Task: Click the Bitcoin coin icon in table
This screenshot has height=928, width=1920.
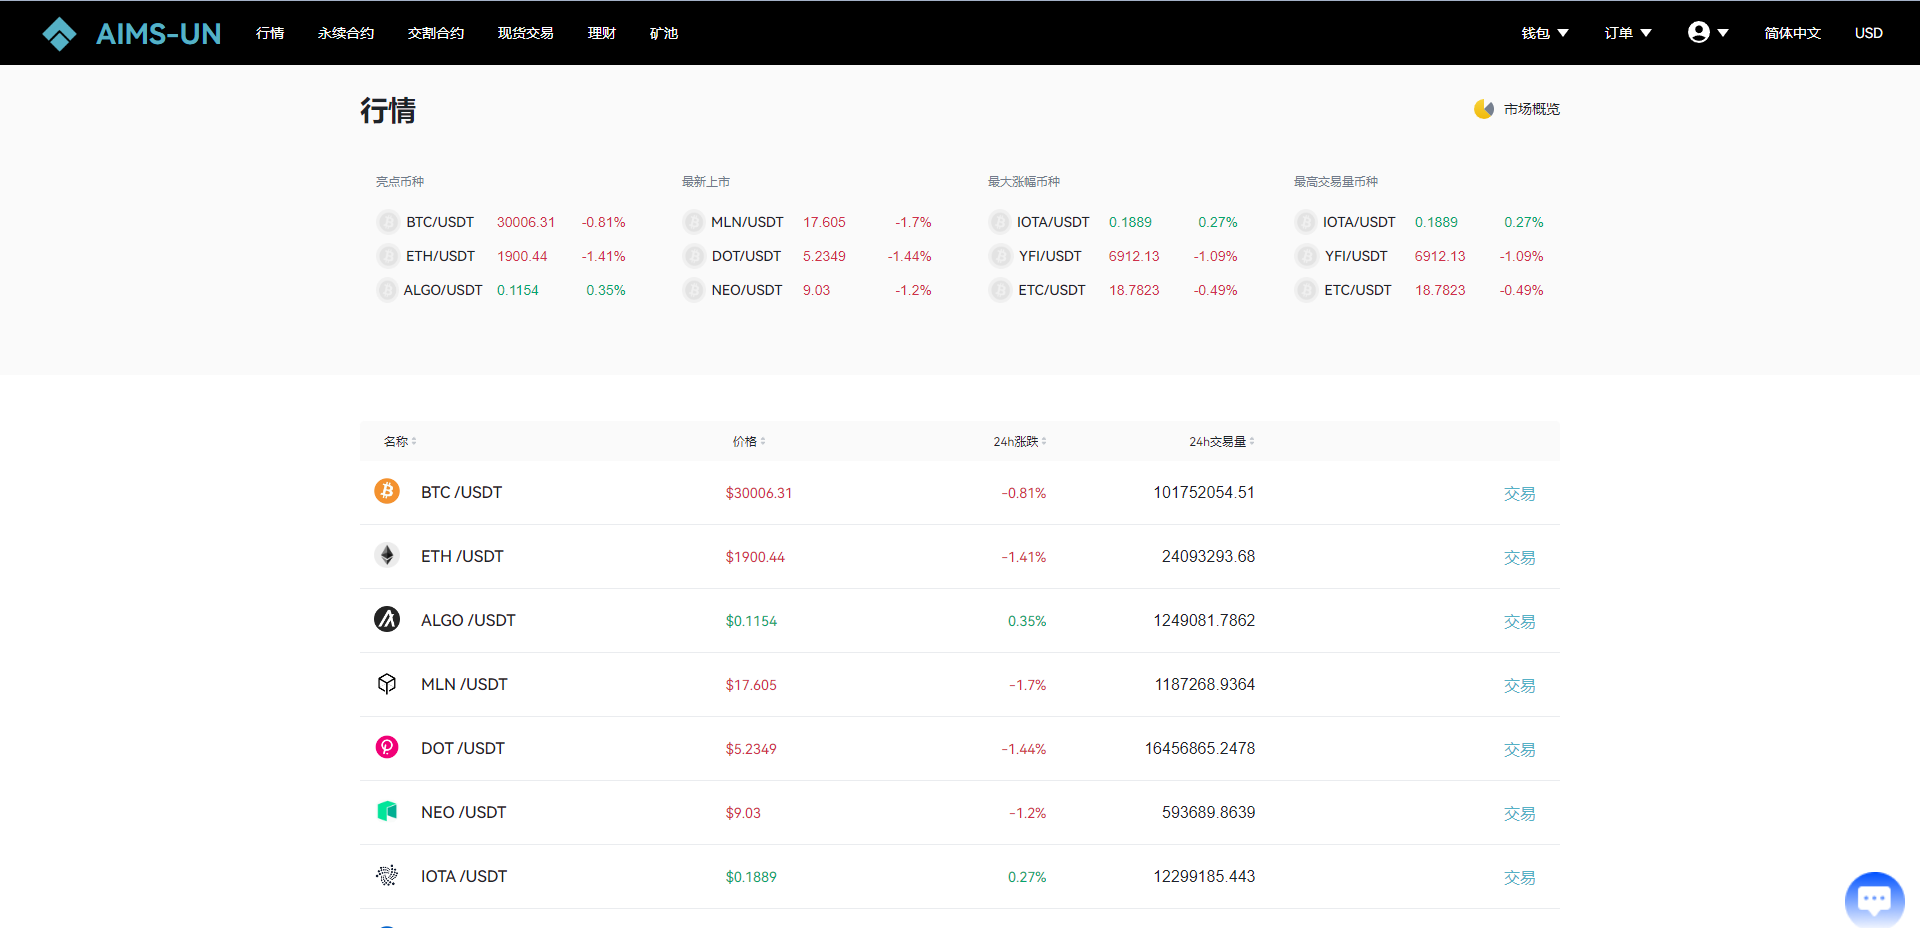Action: [x=387, y=491]
